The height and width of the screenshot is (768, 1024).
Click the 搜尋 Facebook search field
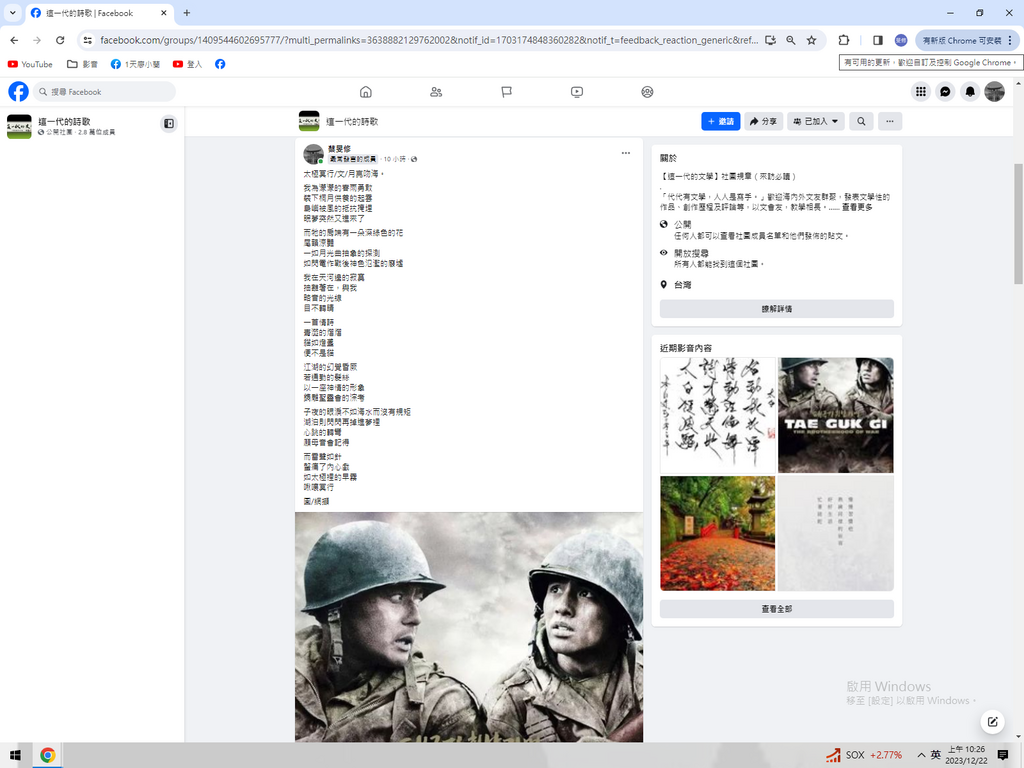105,92
